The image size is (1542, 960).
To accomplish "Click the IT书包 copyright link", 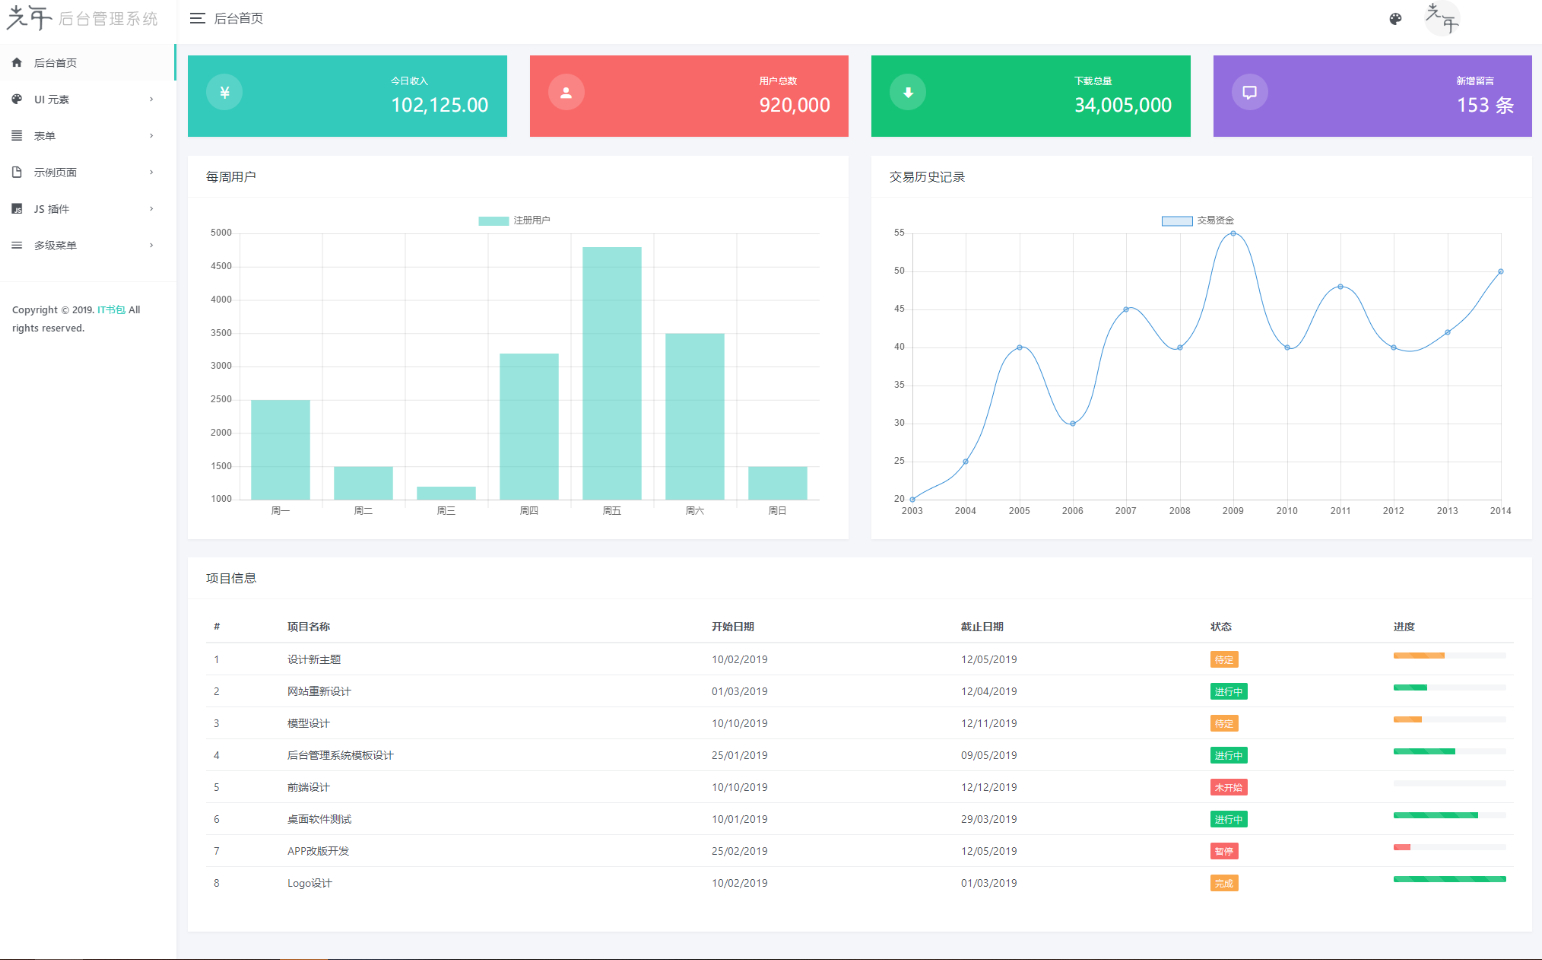I will (x=111, y=310).
